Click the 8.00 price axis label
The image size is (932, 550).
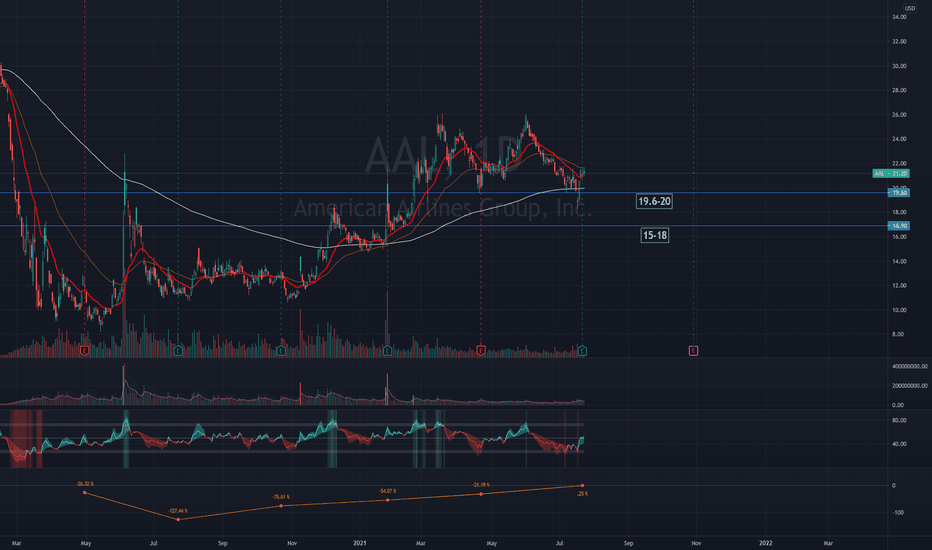(897, 334)
